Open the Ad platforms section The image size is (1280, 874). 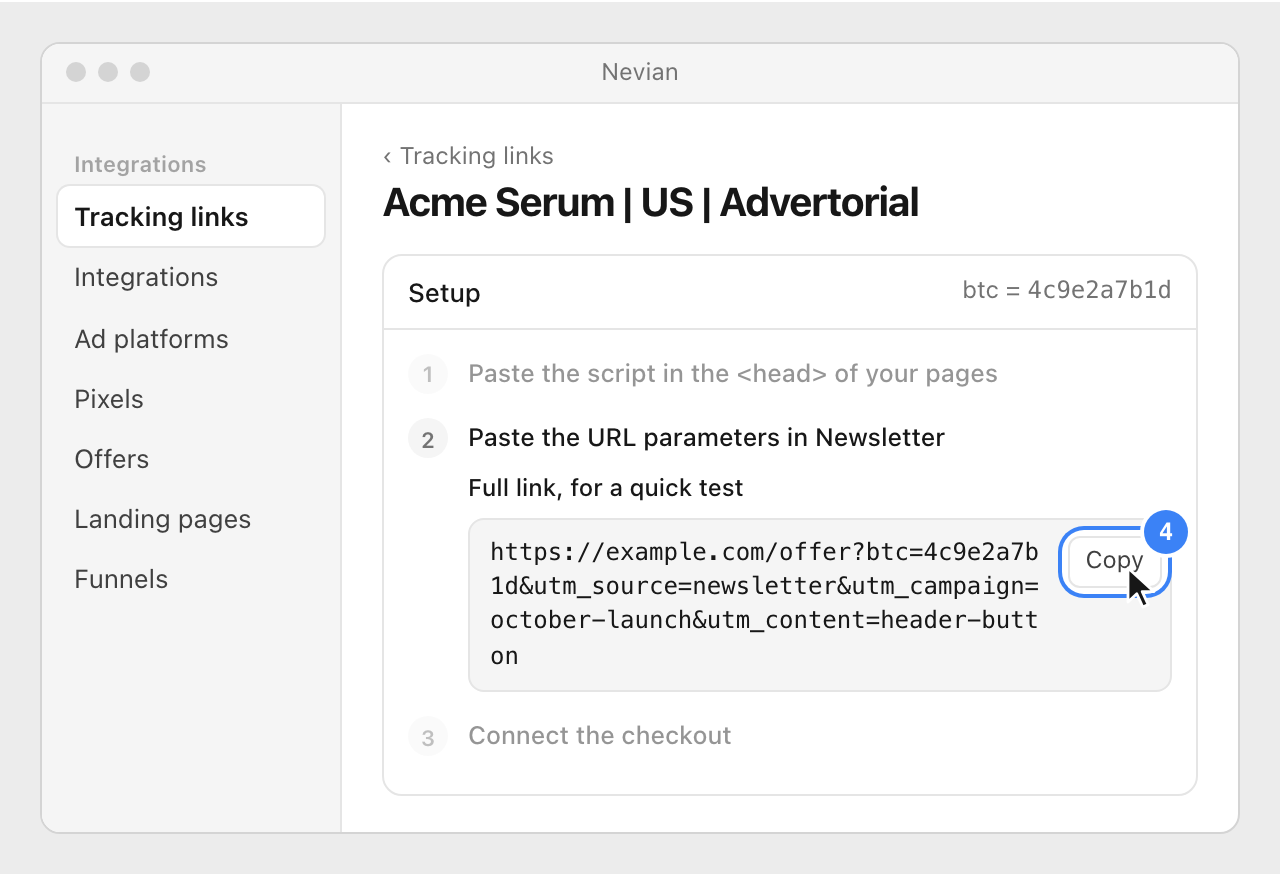pos(151,339)
